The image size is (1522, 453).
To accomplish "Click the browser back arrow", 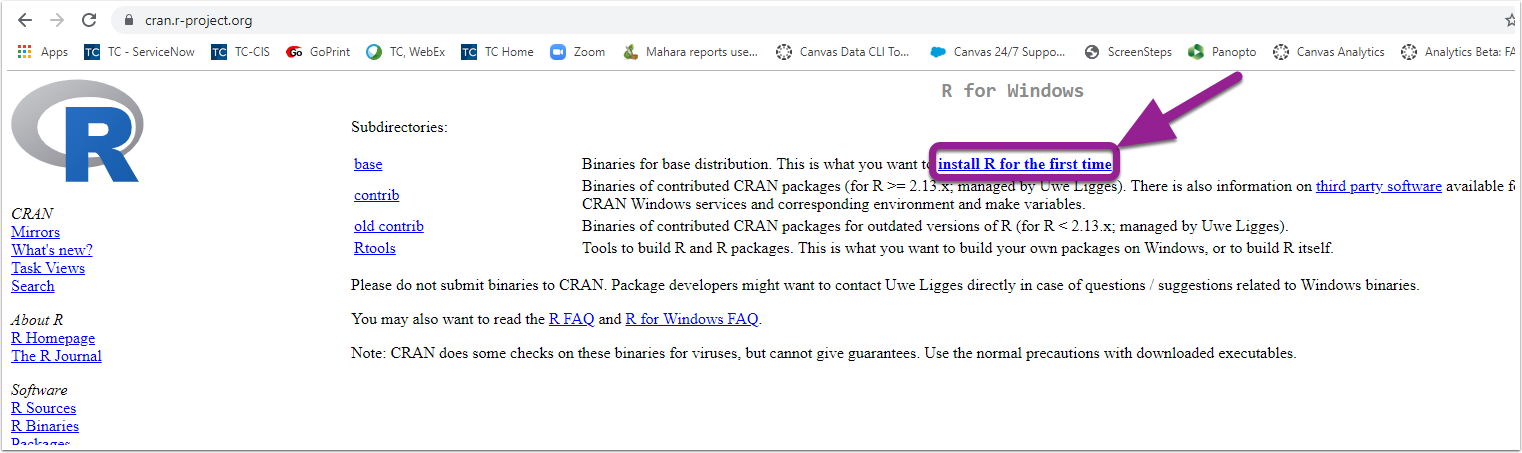I will [26, 20].
